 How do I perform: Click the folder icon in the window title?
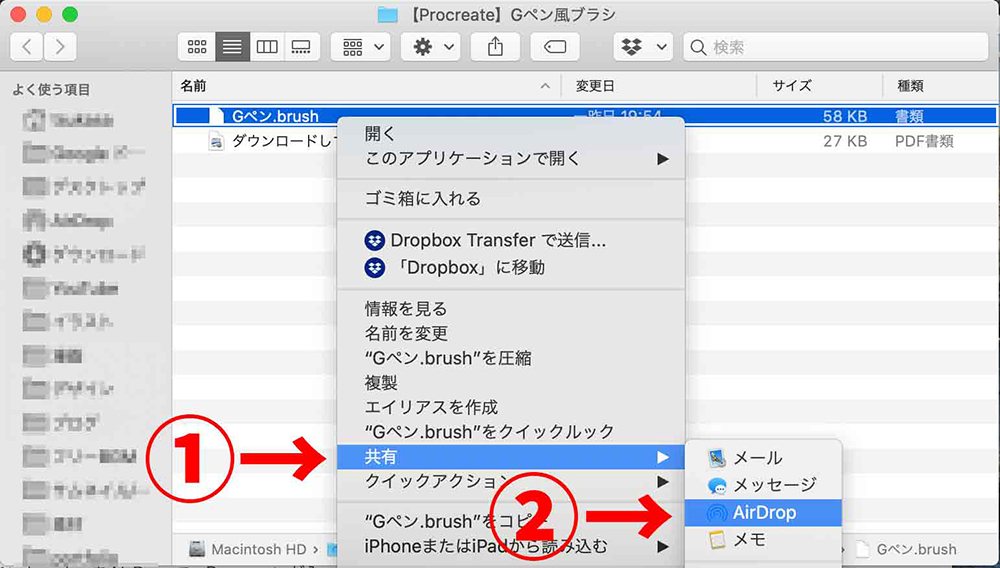pyautogui.click(x=387, y=14)
